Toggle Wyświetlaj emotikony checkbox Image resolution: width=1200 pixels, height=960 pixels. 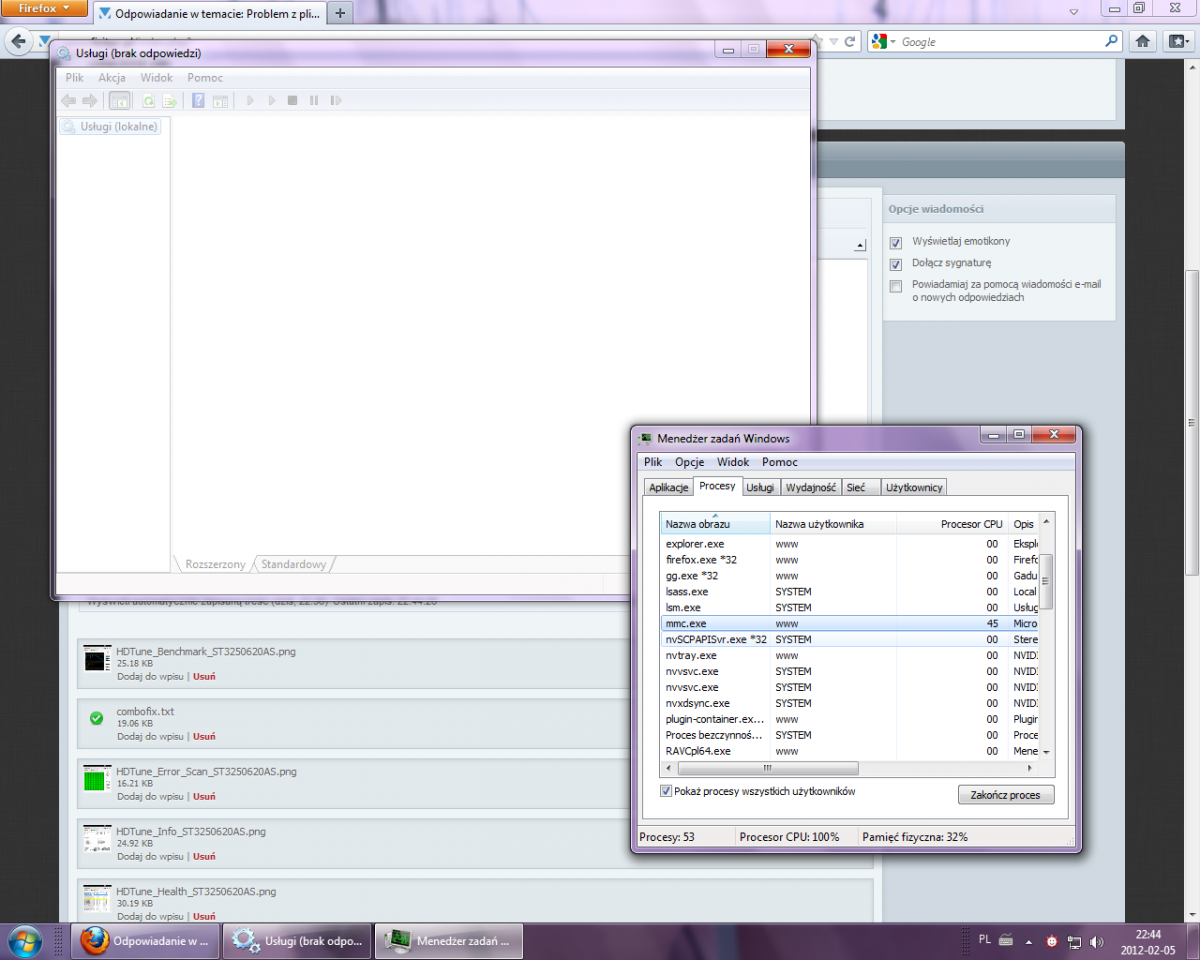coord(895,242)
